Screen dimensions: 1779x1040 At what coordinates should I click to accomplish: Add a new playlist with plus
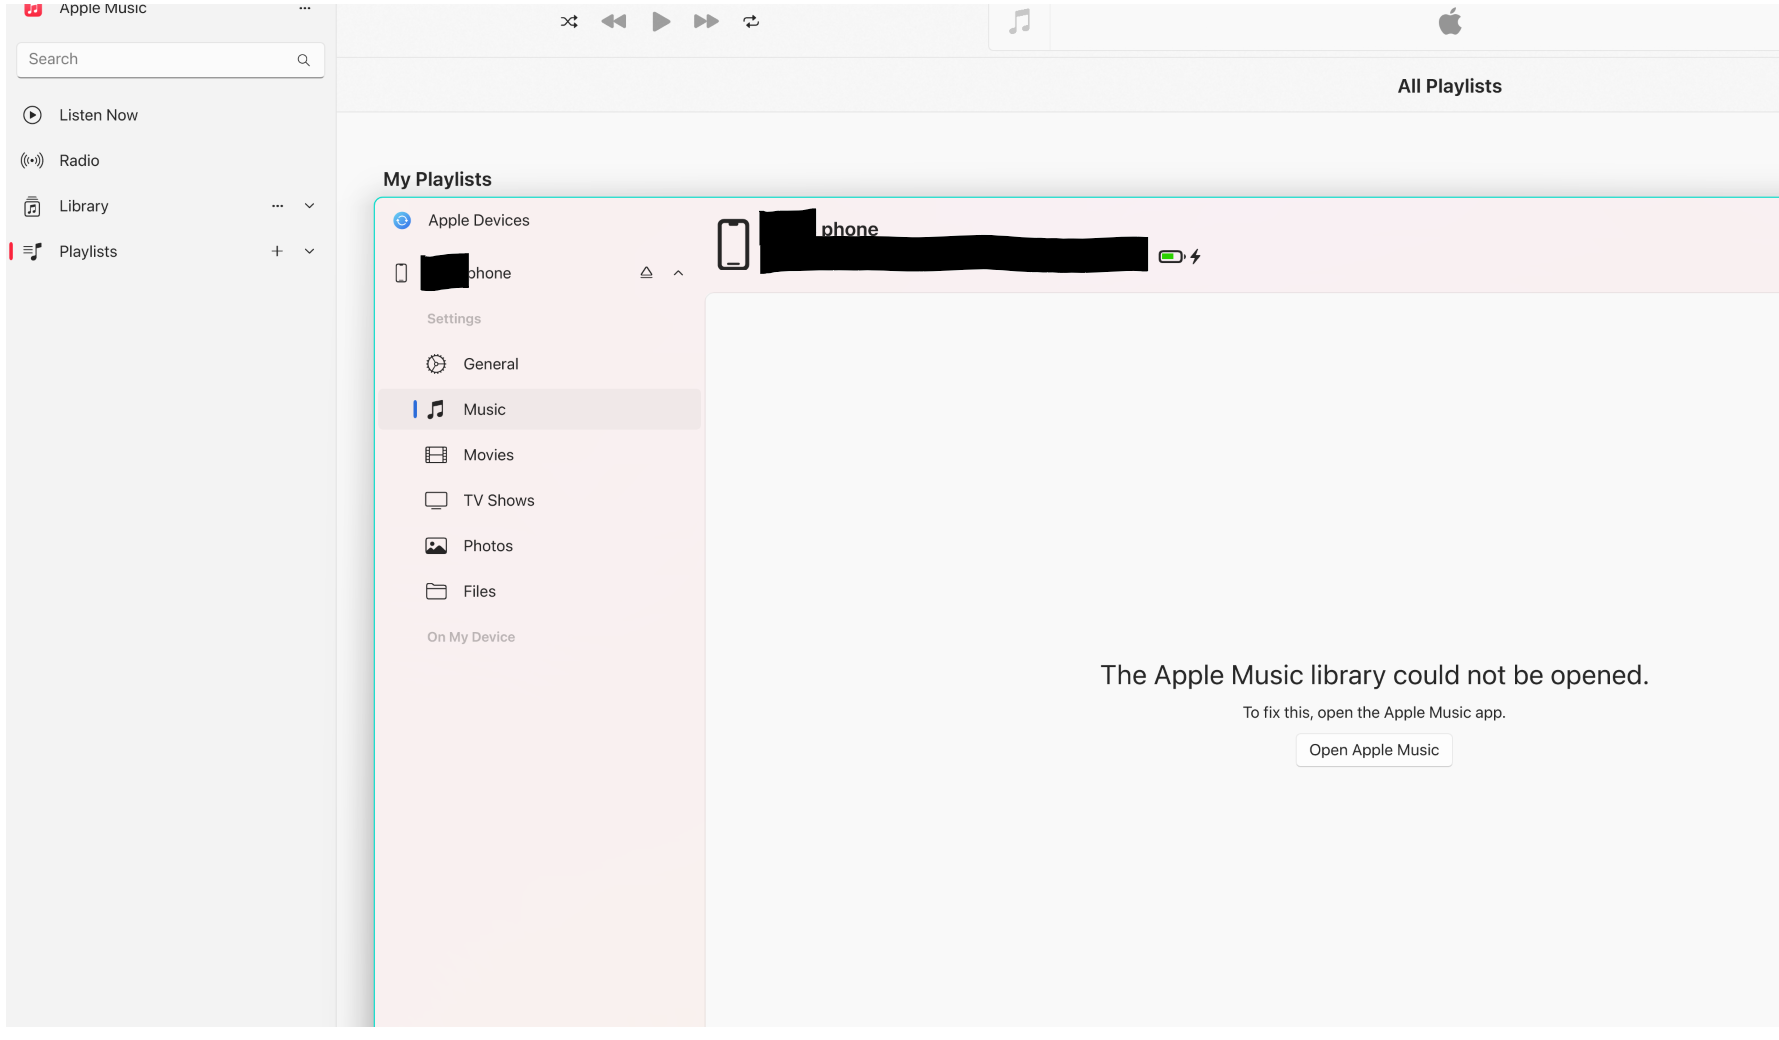(277, 251)
